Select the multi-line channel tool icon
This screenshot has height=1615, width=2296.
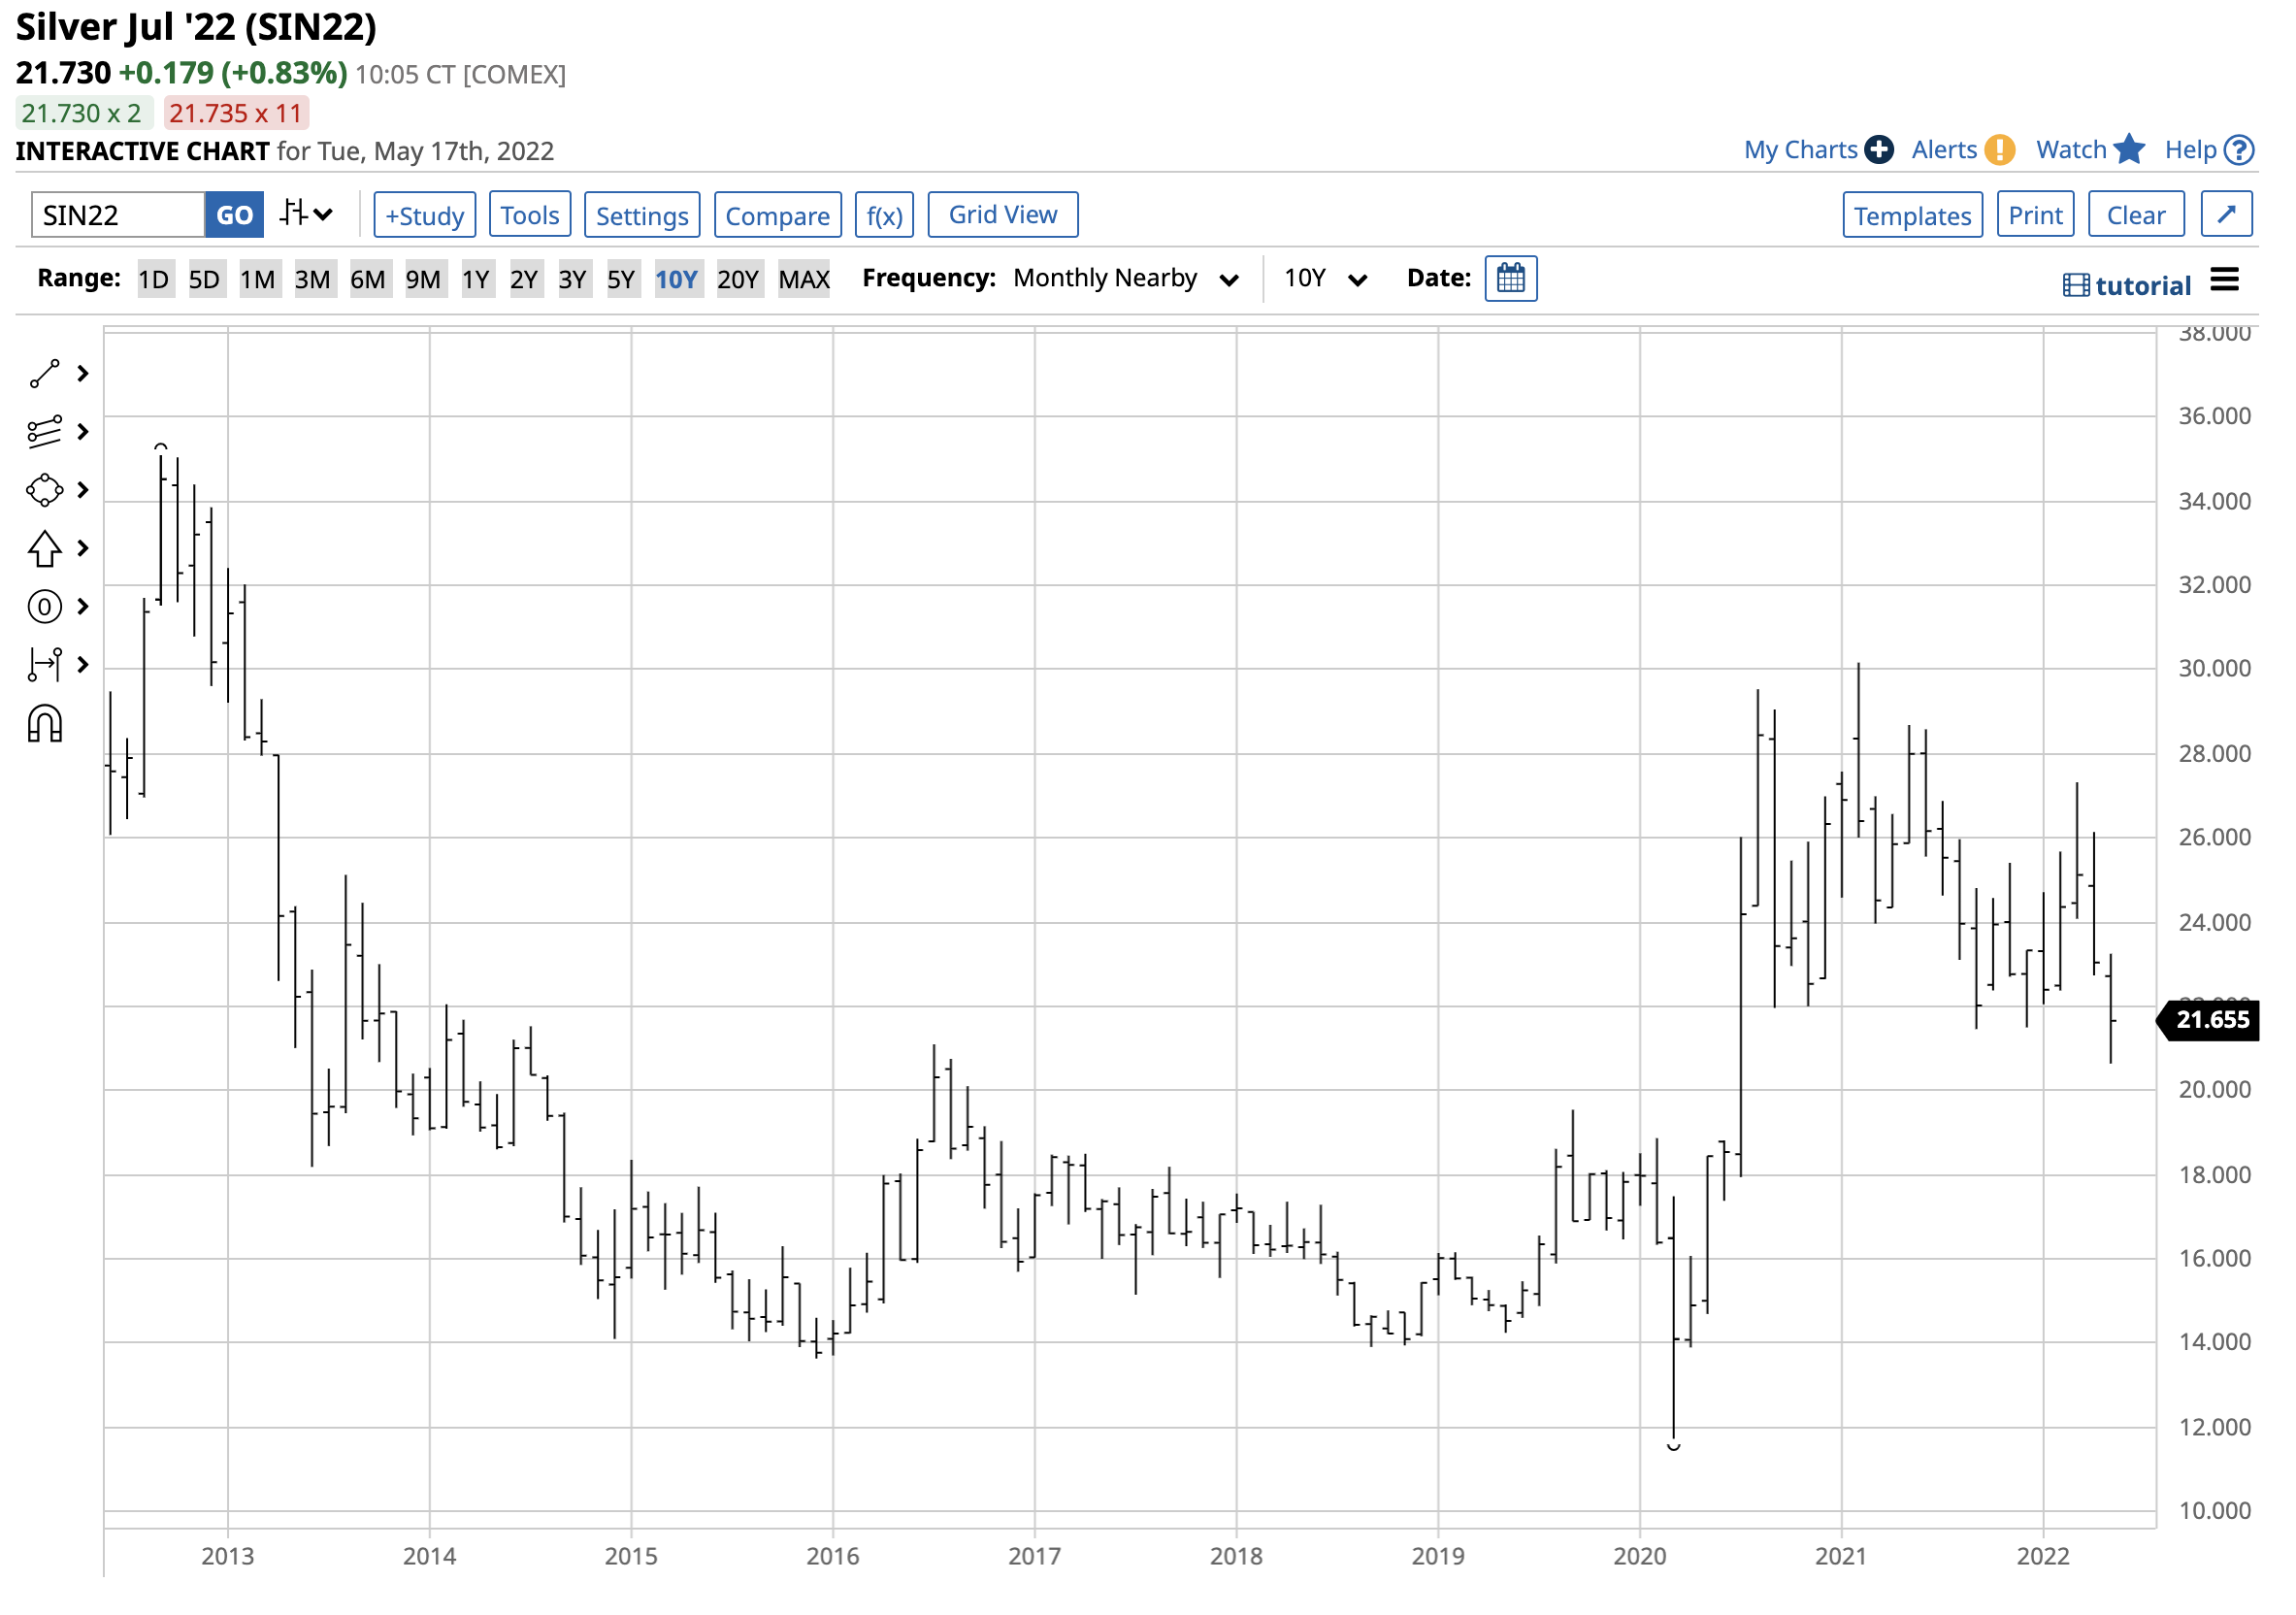[45, 433]
